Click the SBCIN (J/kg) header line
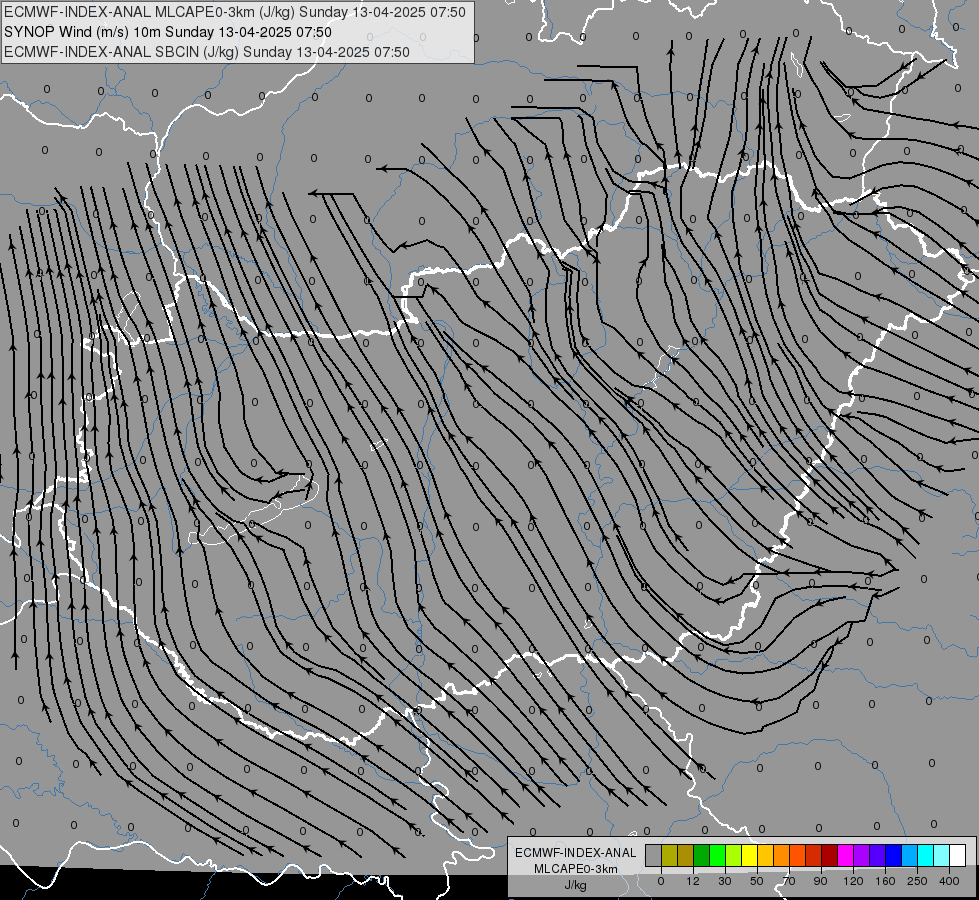979x900 pixels. click(207, 52)
